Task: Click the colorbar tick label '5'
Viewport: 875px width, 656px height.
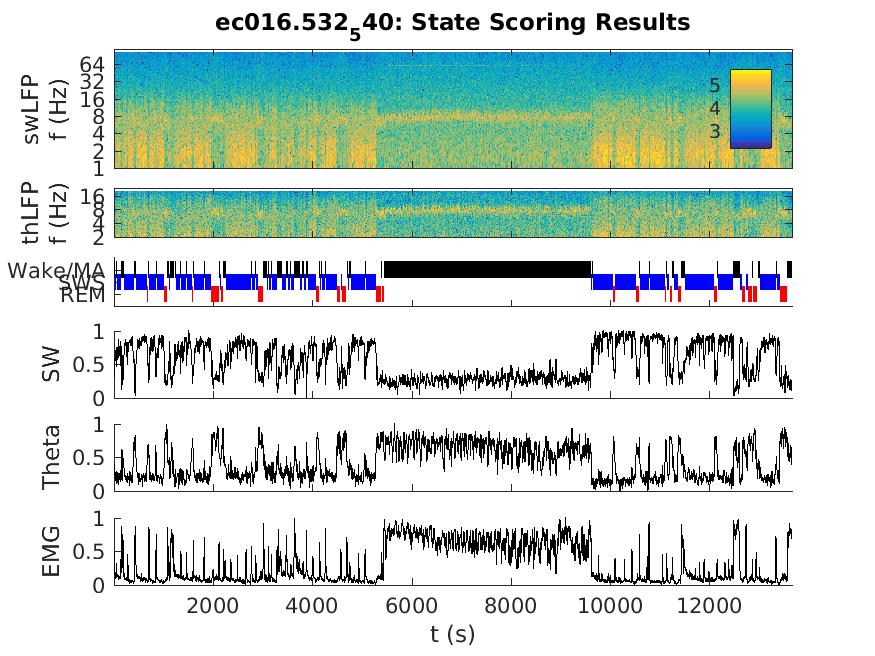Action: coord(714,86)
